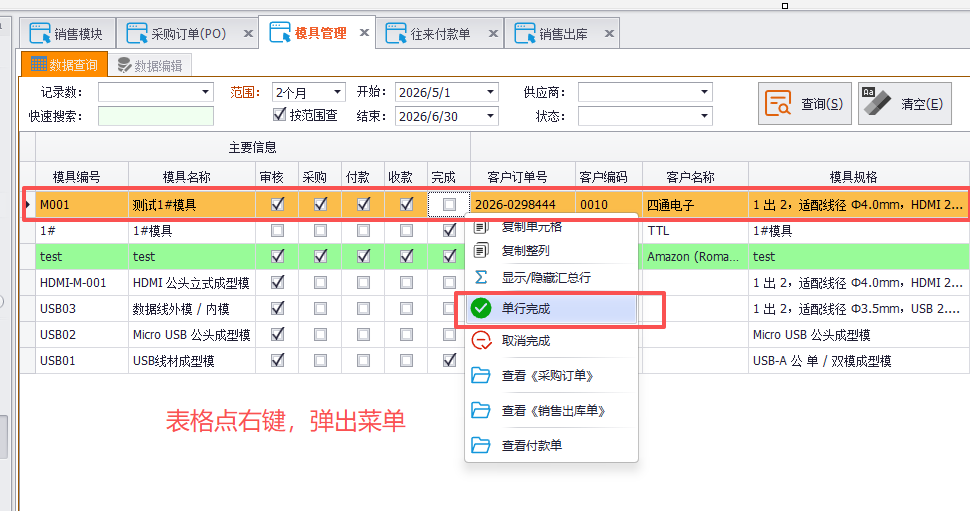Viewport: 970px width, 511px height.
Task: Click the M001 row indicator arrow
Action: click(x=28, y=204)
